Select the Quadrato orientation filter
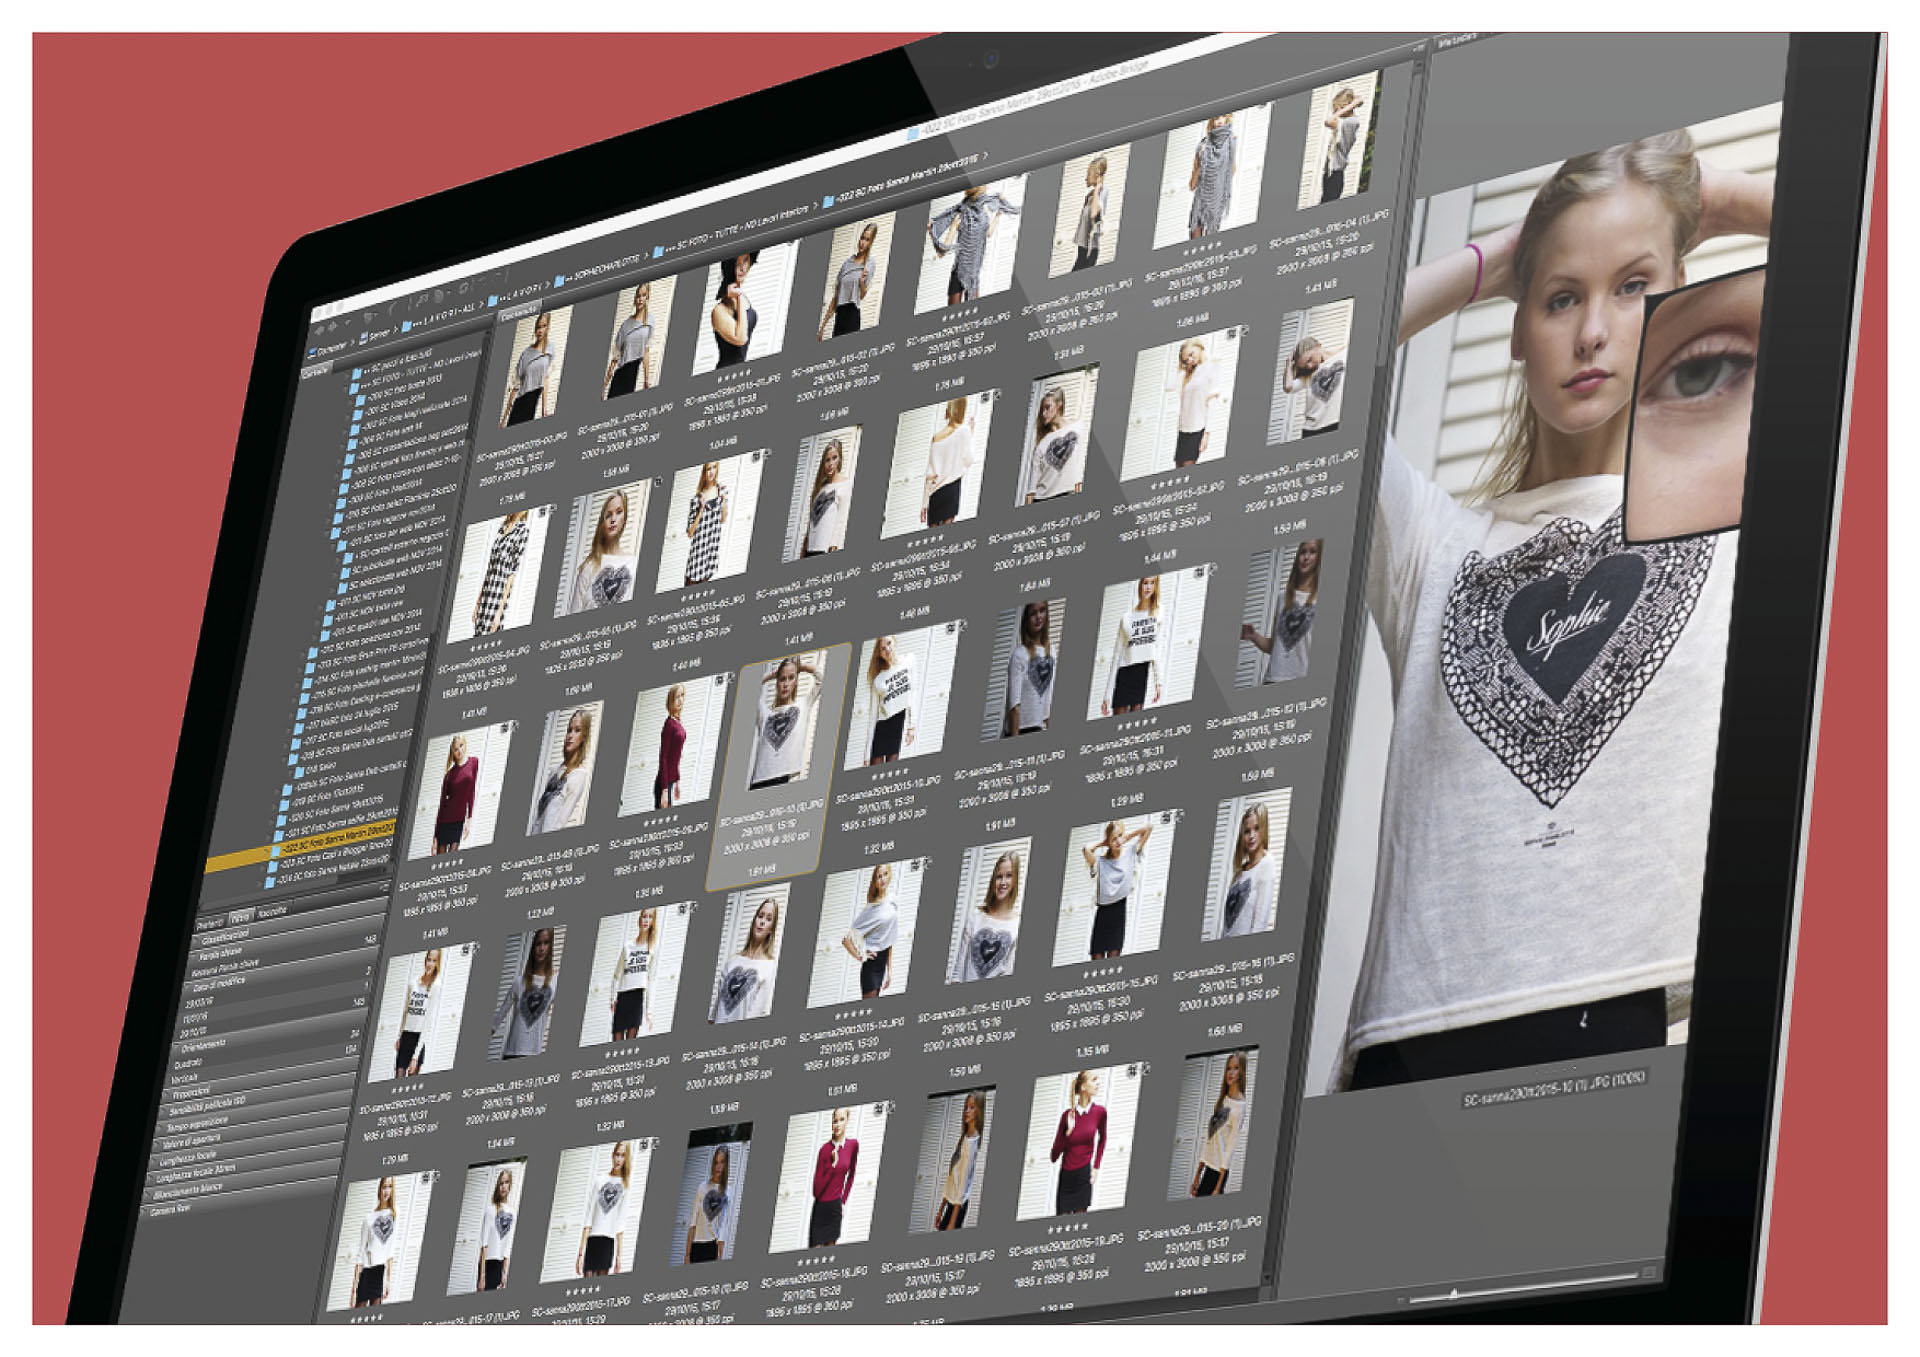Viewport: 1920px width, 1357px height. tap(188, 1064)
